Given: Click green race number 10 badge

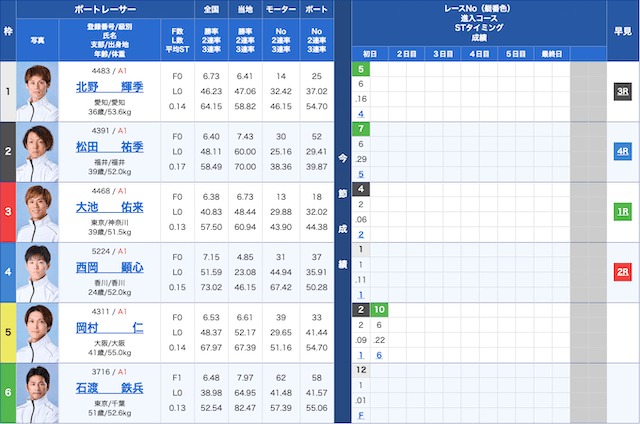Looking at the screenshot, I should tap(379, 310).
